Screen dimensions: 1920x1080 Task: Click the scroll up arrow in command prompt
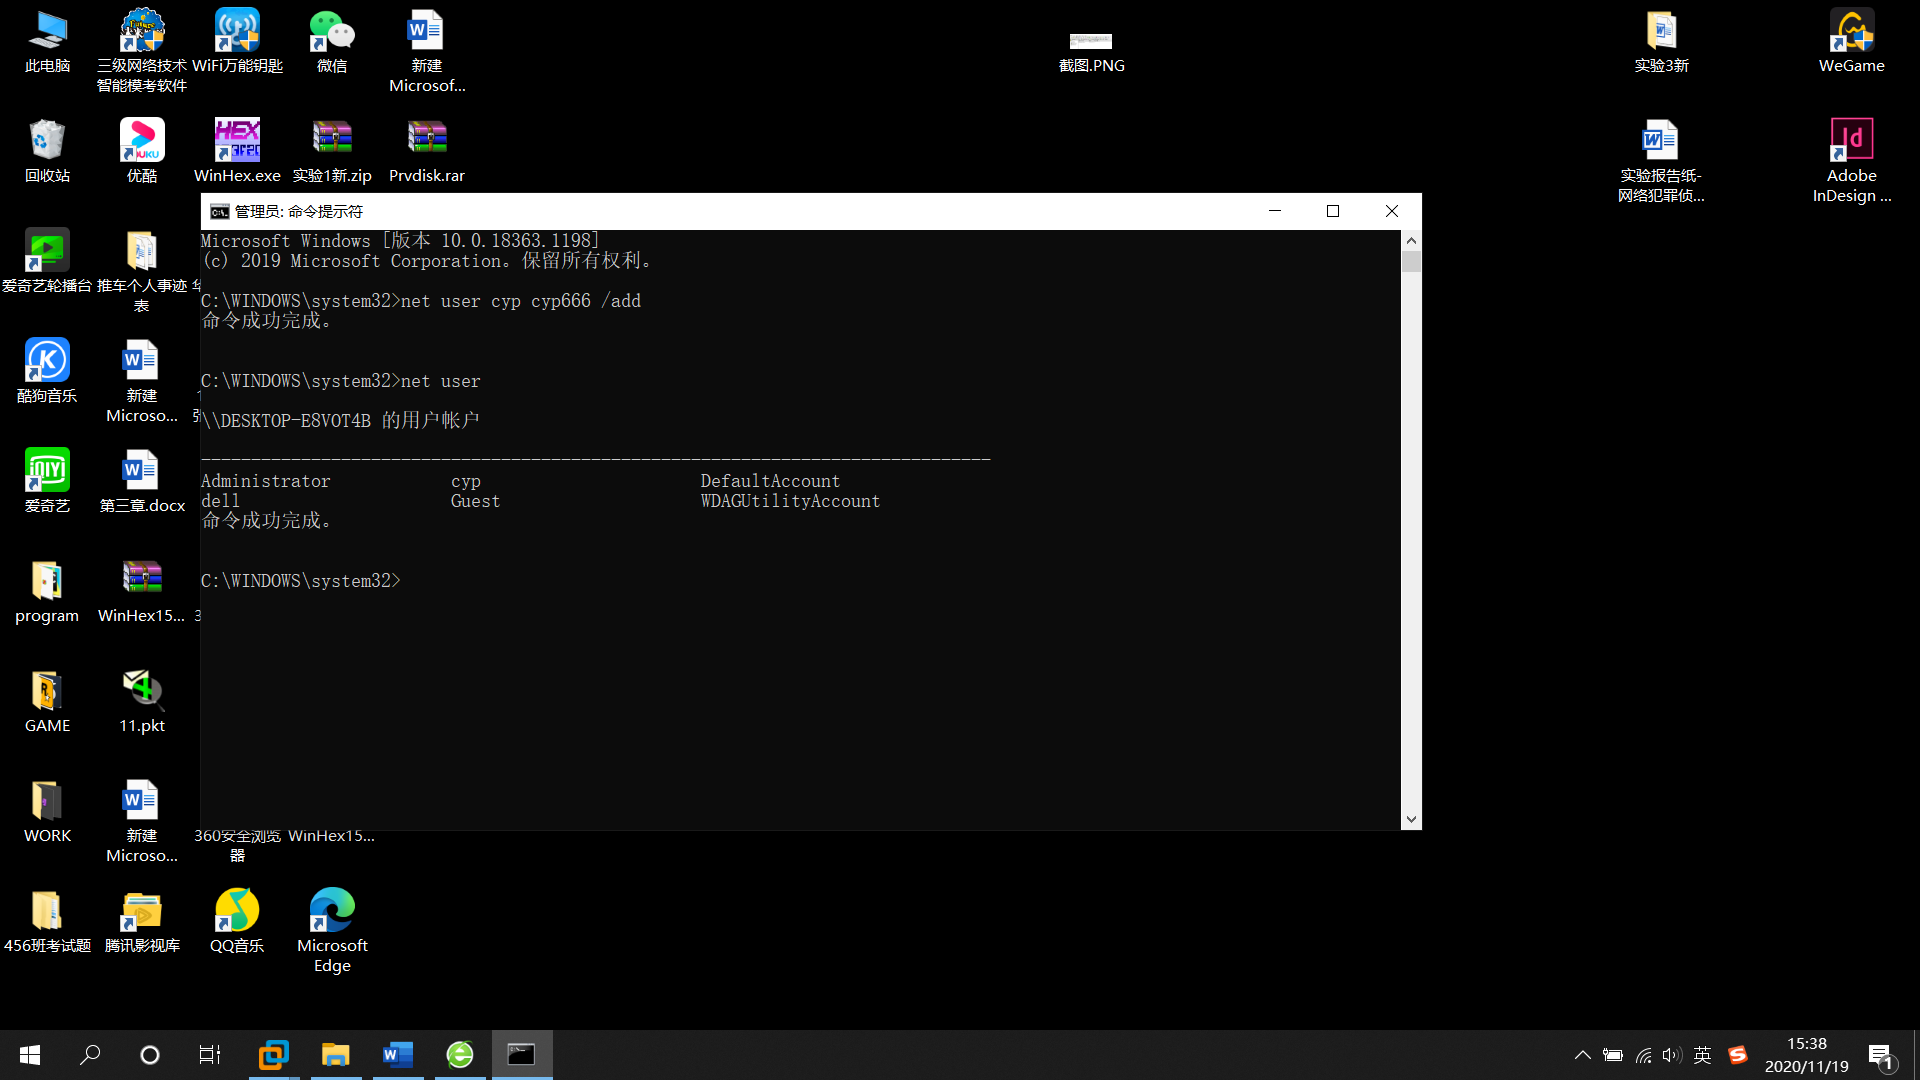[1411, 240]
